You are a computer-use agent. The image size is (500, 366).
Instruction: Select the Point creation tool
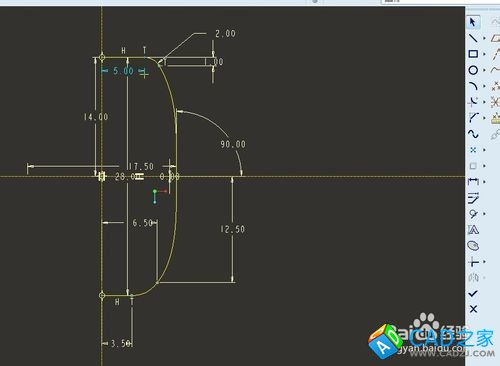[473, 150]
